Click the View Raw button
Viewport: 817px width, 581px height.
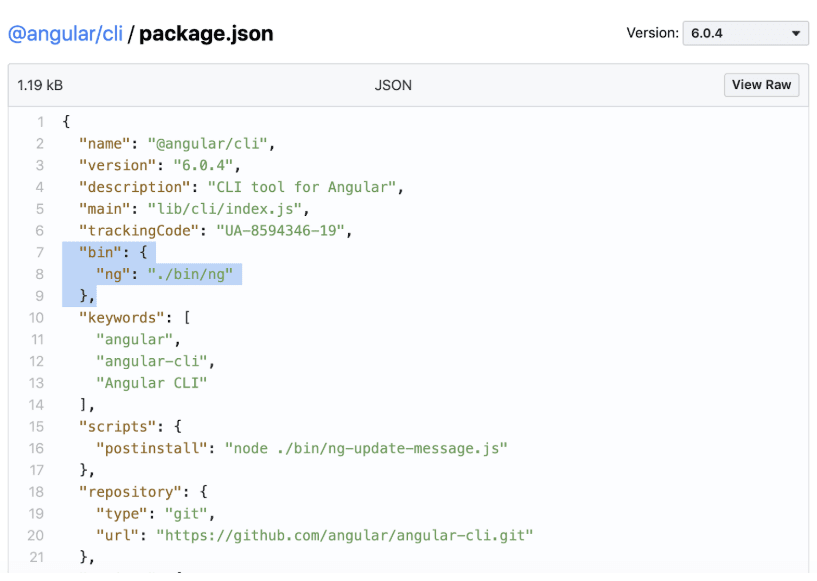[x=761, y=85]
